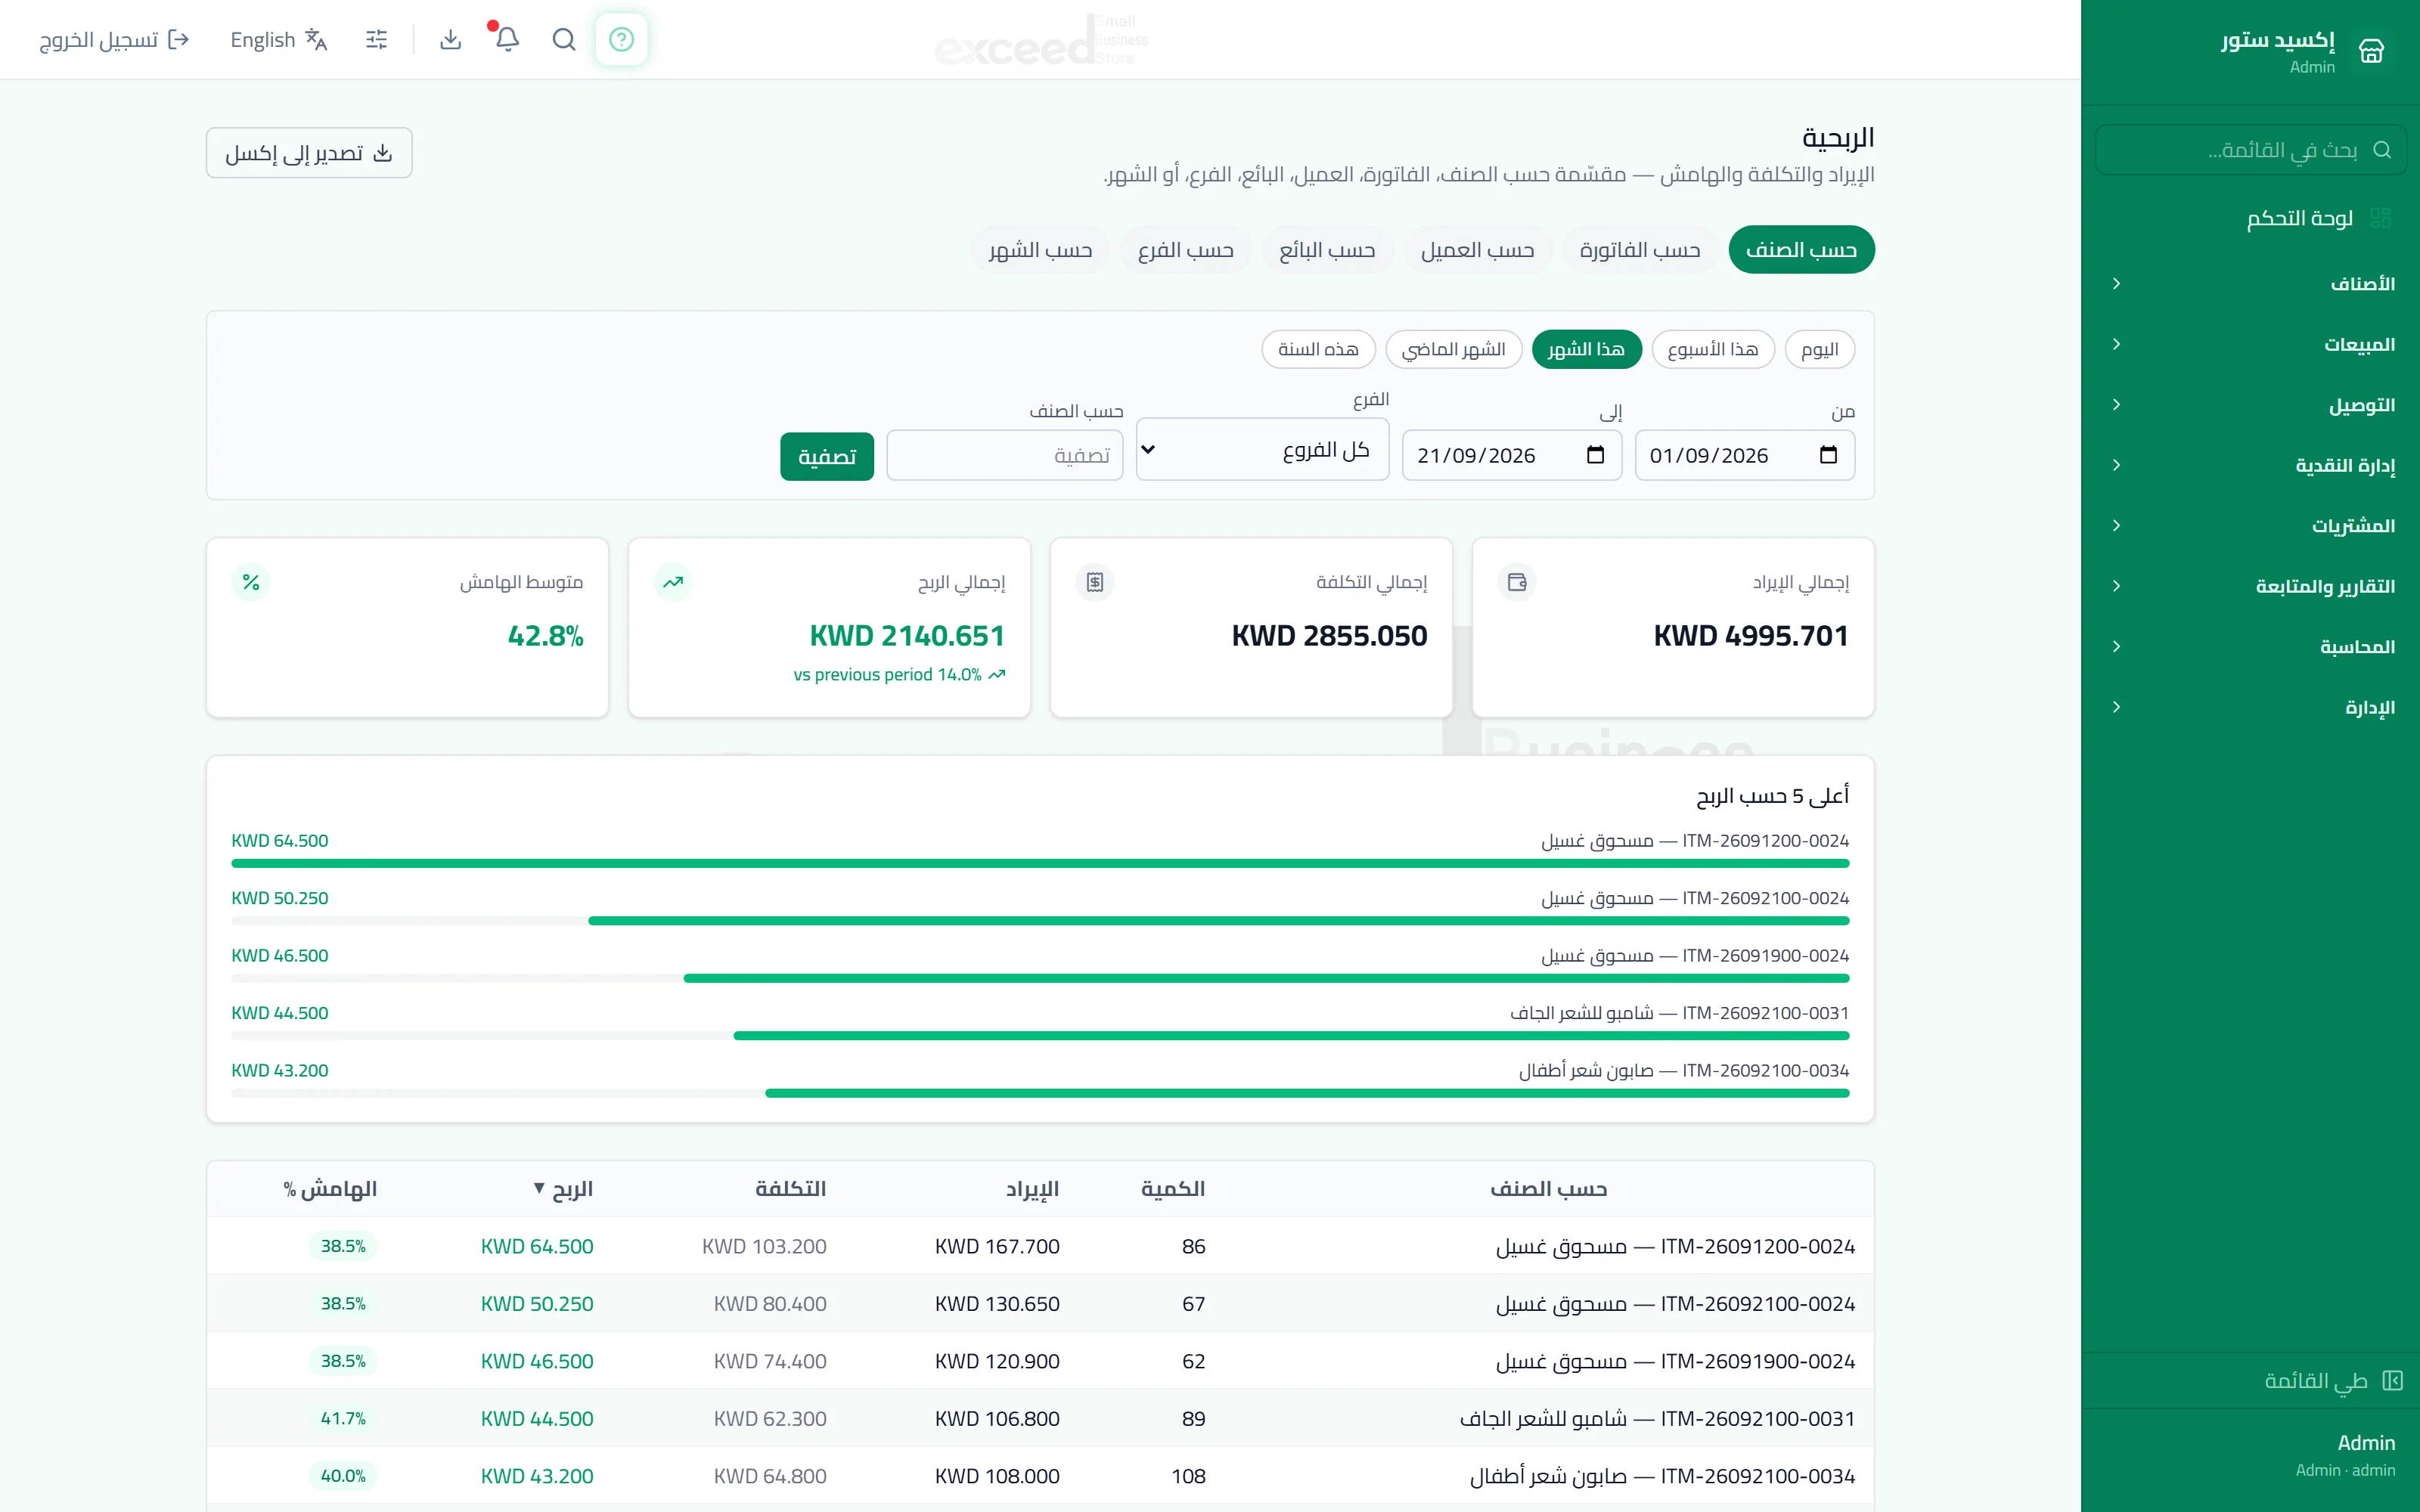Expand المشتريات sidebar section
This screenshot has width=2420, height=1512.
[2252, 526]
